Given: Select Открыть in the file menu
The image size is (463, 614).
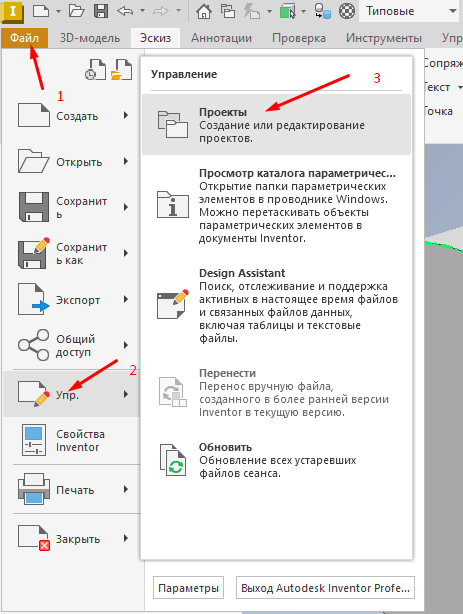Looking at the screenshot, I should click(x=71, y=161).
